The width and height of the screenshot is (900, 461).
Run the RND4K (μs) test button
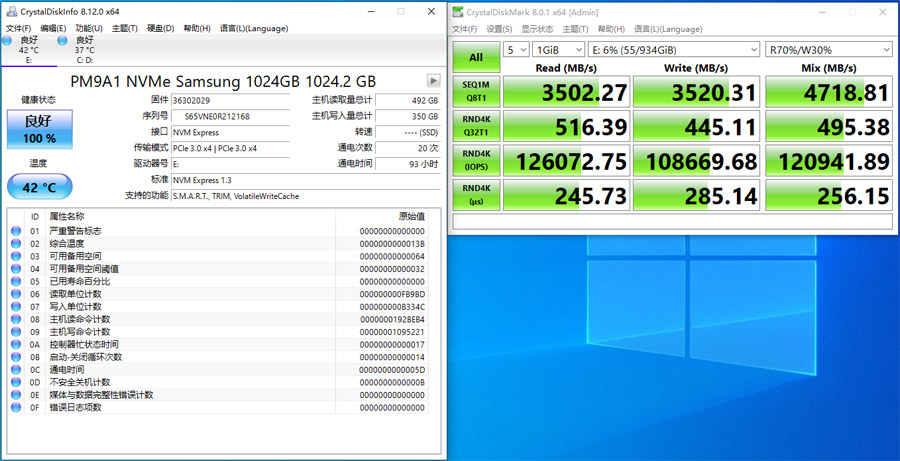[x=476, y=195]
